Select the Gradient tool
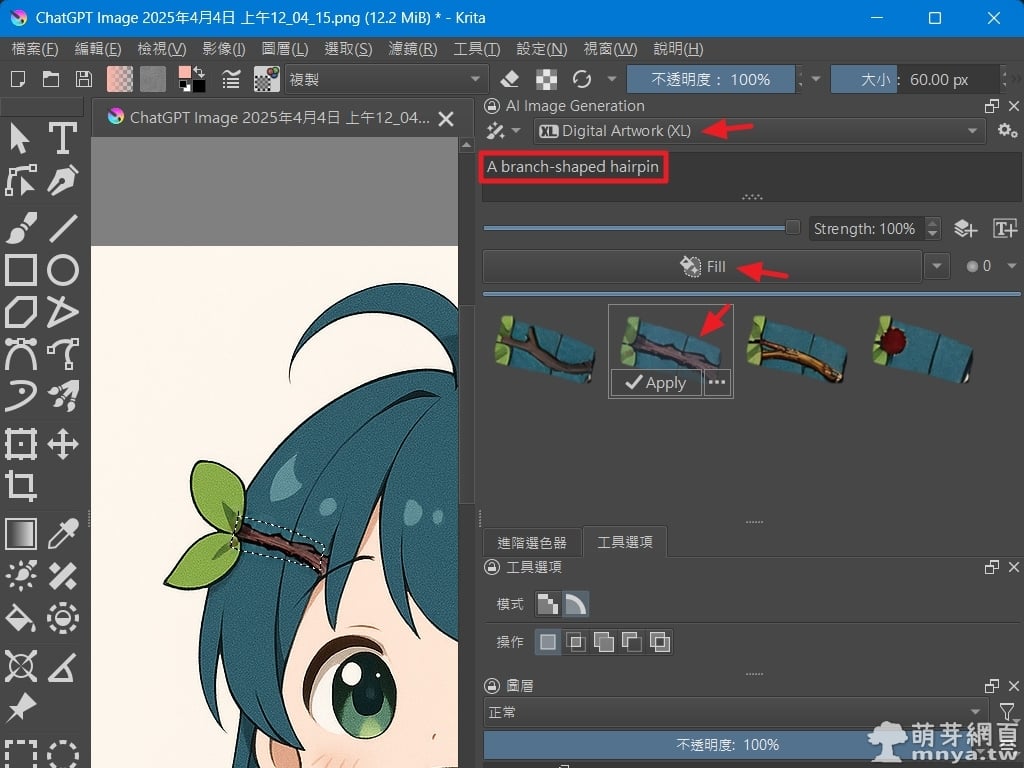The width and height of the screenshot is (1024, 768). pyautogui.click(x=21, y=533)
